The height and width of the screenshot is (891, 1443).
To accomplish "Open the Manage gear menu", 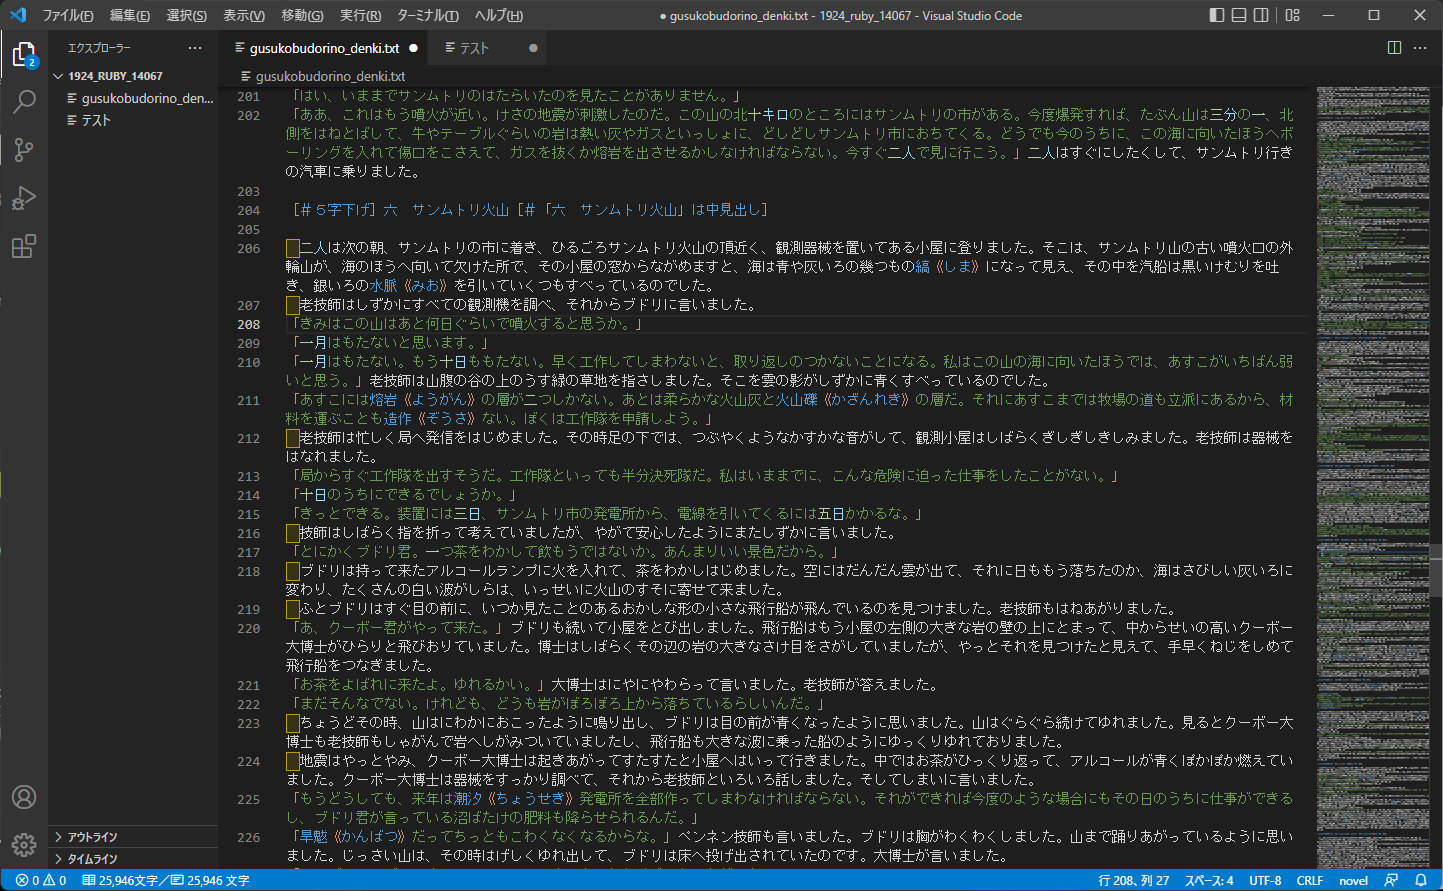I will tap(24, 845).
